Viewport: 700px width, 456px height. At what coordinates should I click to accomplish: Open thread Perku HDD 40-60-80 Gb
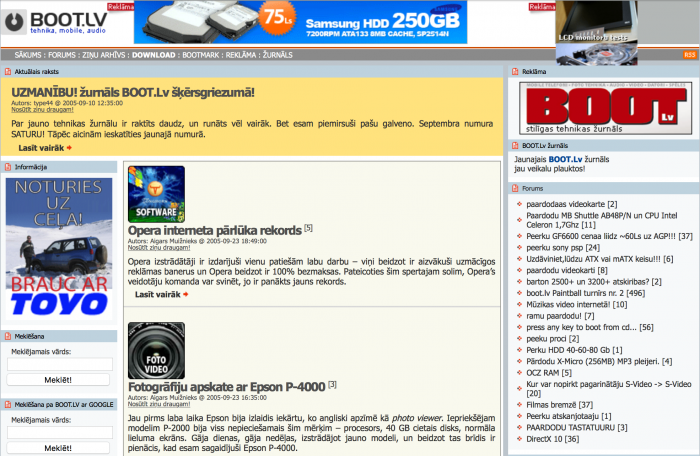[574, 350]
